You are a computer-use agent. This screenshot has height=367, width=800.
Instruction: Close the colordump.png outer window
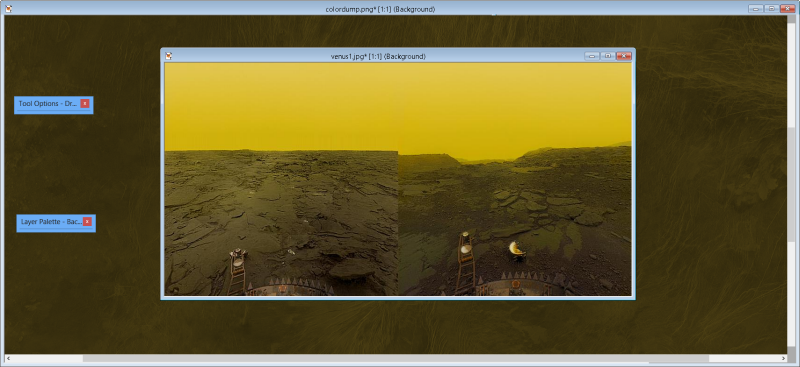[x=788, y=9]
